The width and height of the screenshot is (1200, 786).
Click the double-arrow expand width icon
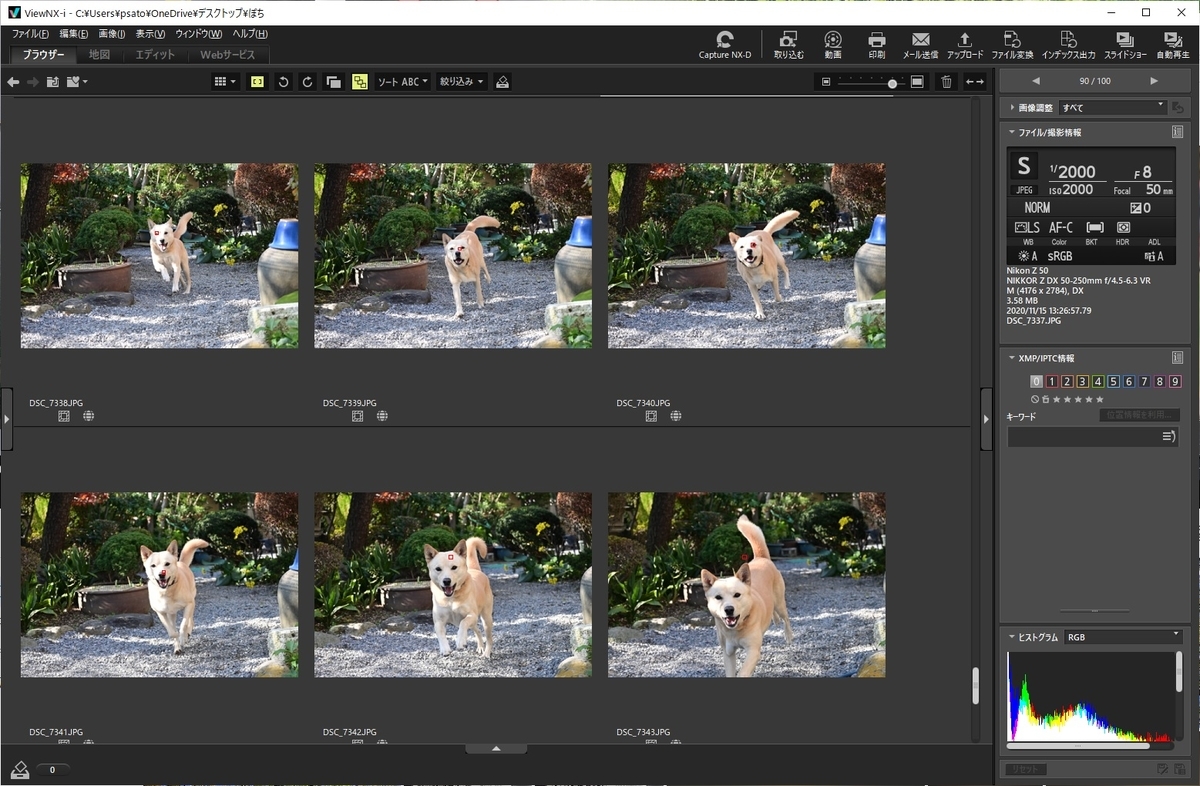(x=975, y=82)
